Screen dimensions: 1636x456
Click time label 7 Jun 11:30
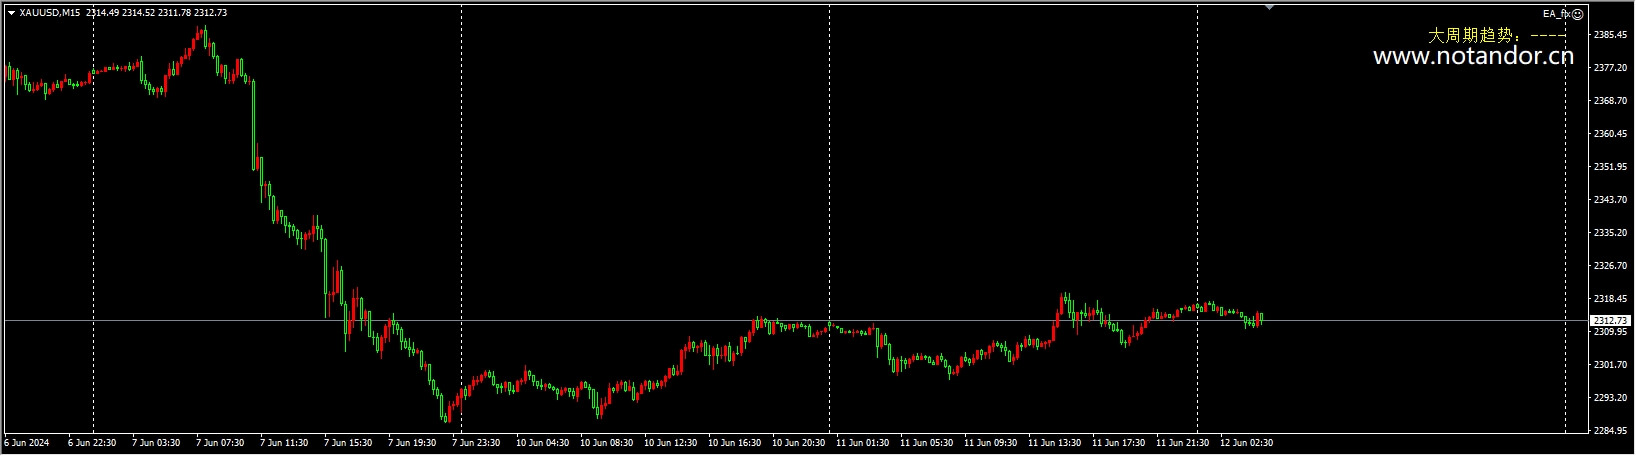coord(284,442)
